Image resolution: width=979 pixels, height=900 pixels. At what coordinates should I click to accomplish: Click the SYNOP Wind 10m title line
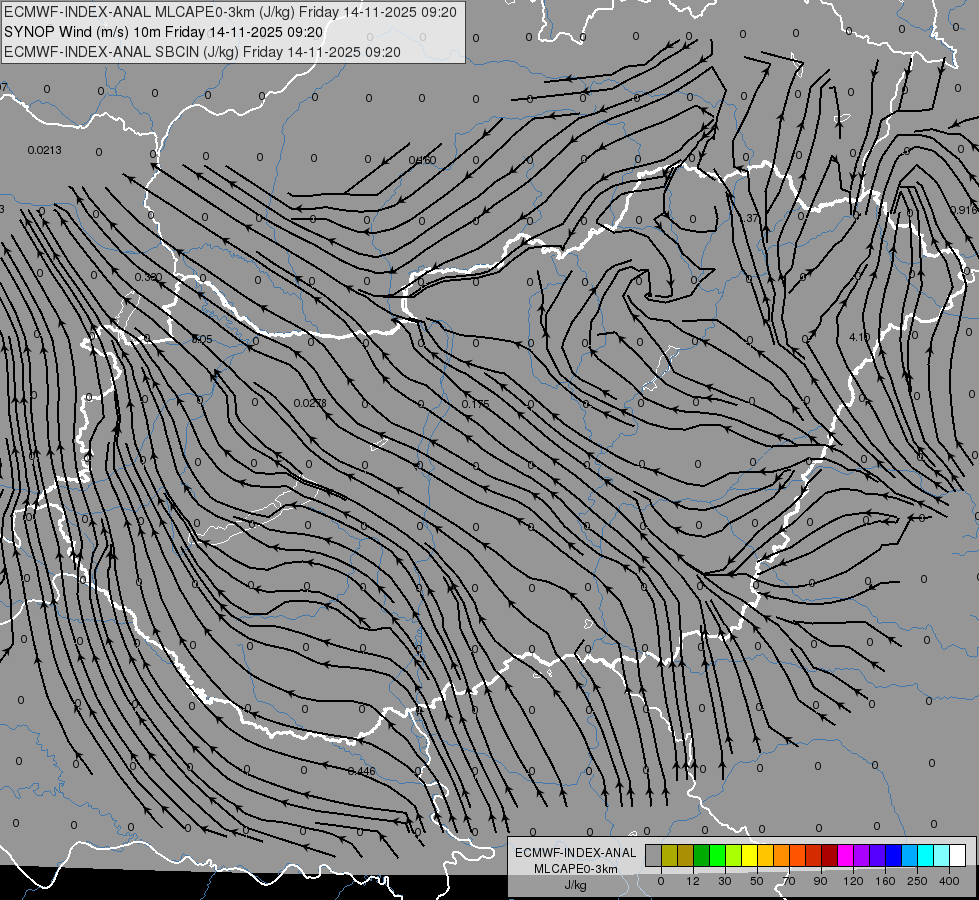(x=163, y=32)
